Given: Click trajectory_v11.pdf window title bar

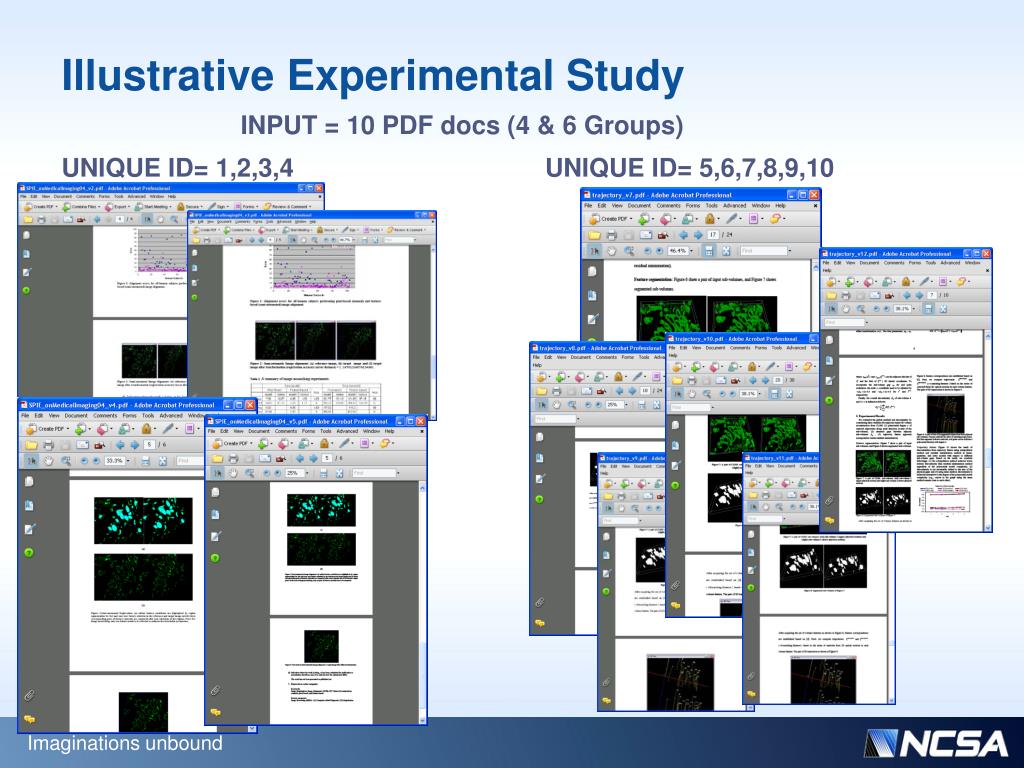Looking at the screenshot, I should click(782, 458).
